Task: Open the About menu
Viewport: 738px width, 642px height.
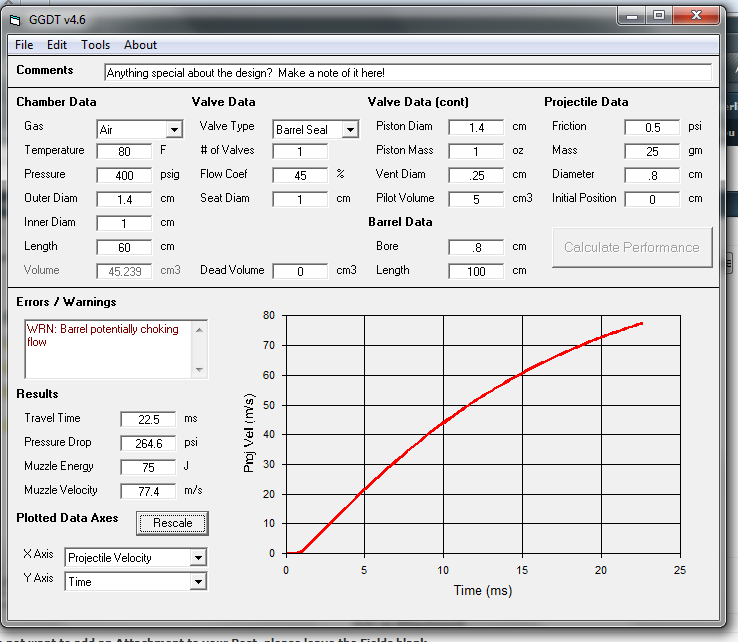Action: pos(140,45)
